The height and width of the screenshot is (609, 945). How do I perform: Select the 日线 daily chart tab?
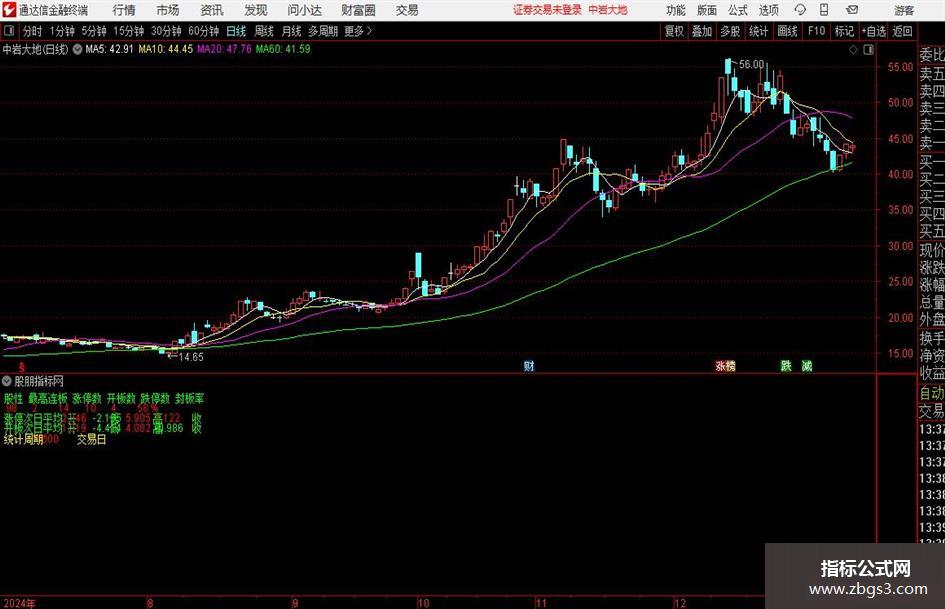(x=236, y=31)
